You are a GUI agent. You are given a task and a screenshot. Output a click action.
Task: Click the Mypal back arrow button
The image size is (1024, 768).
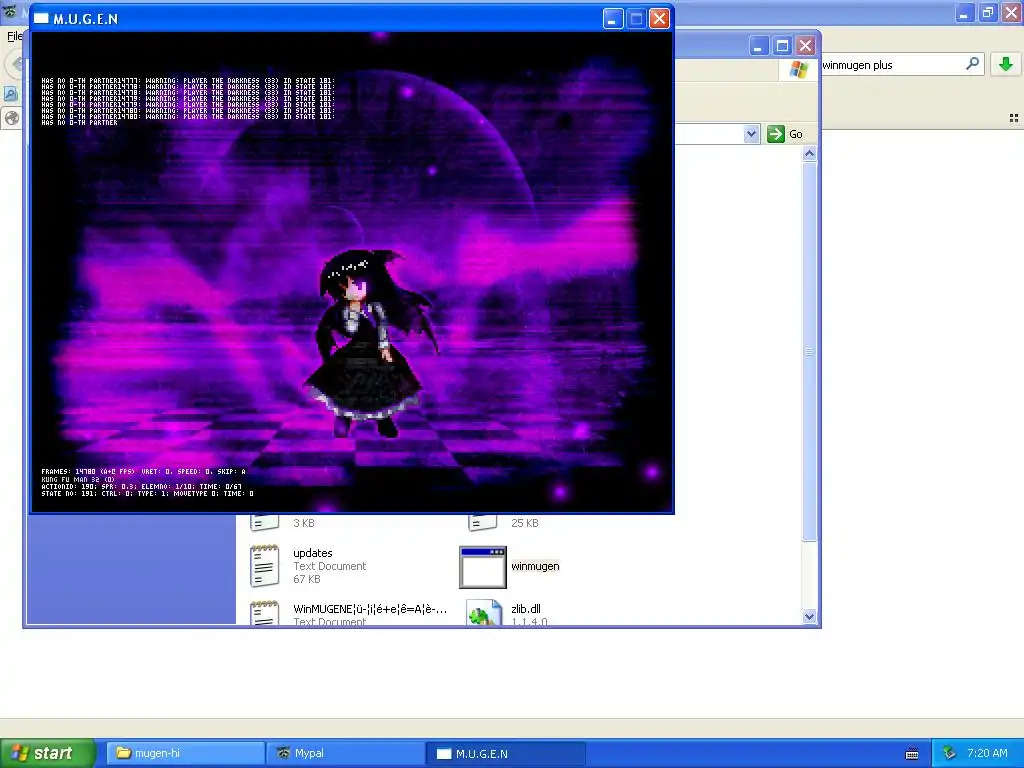[16, 64]
